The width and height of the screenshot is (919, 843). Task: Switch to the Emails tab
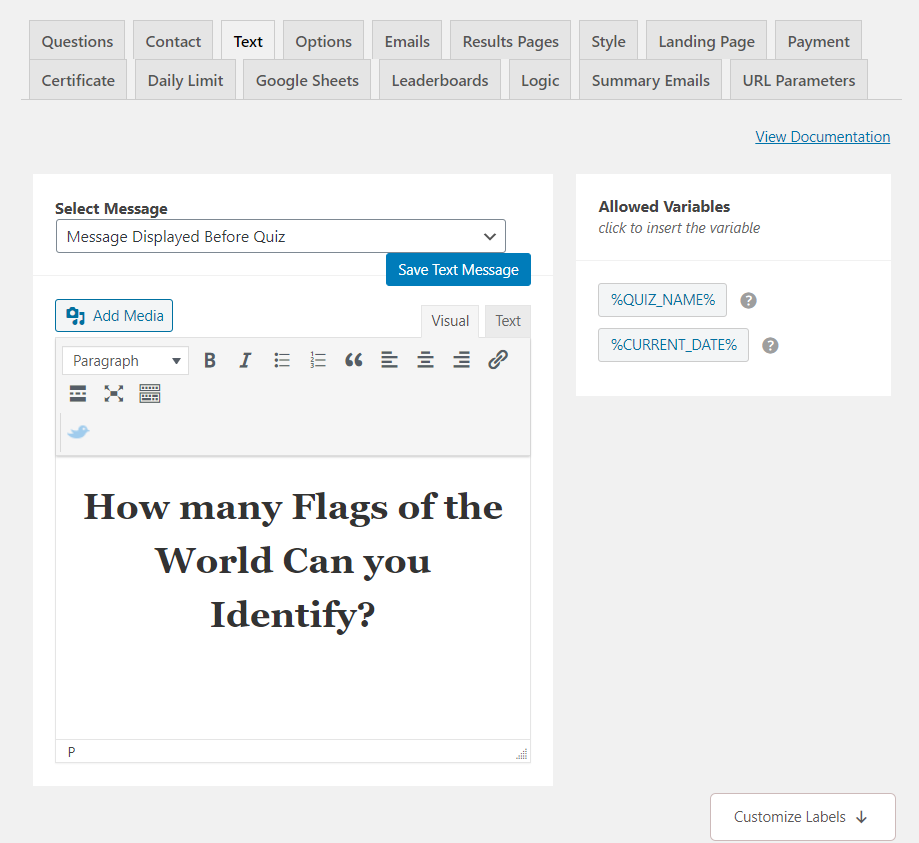pos(406,41)
